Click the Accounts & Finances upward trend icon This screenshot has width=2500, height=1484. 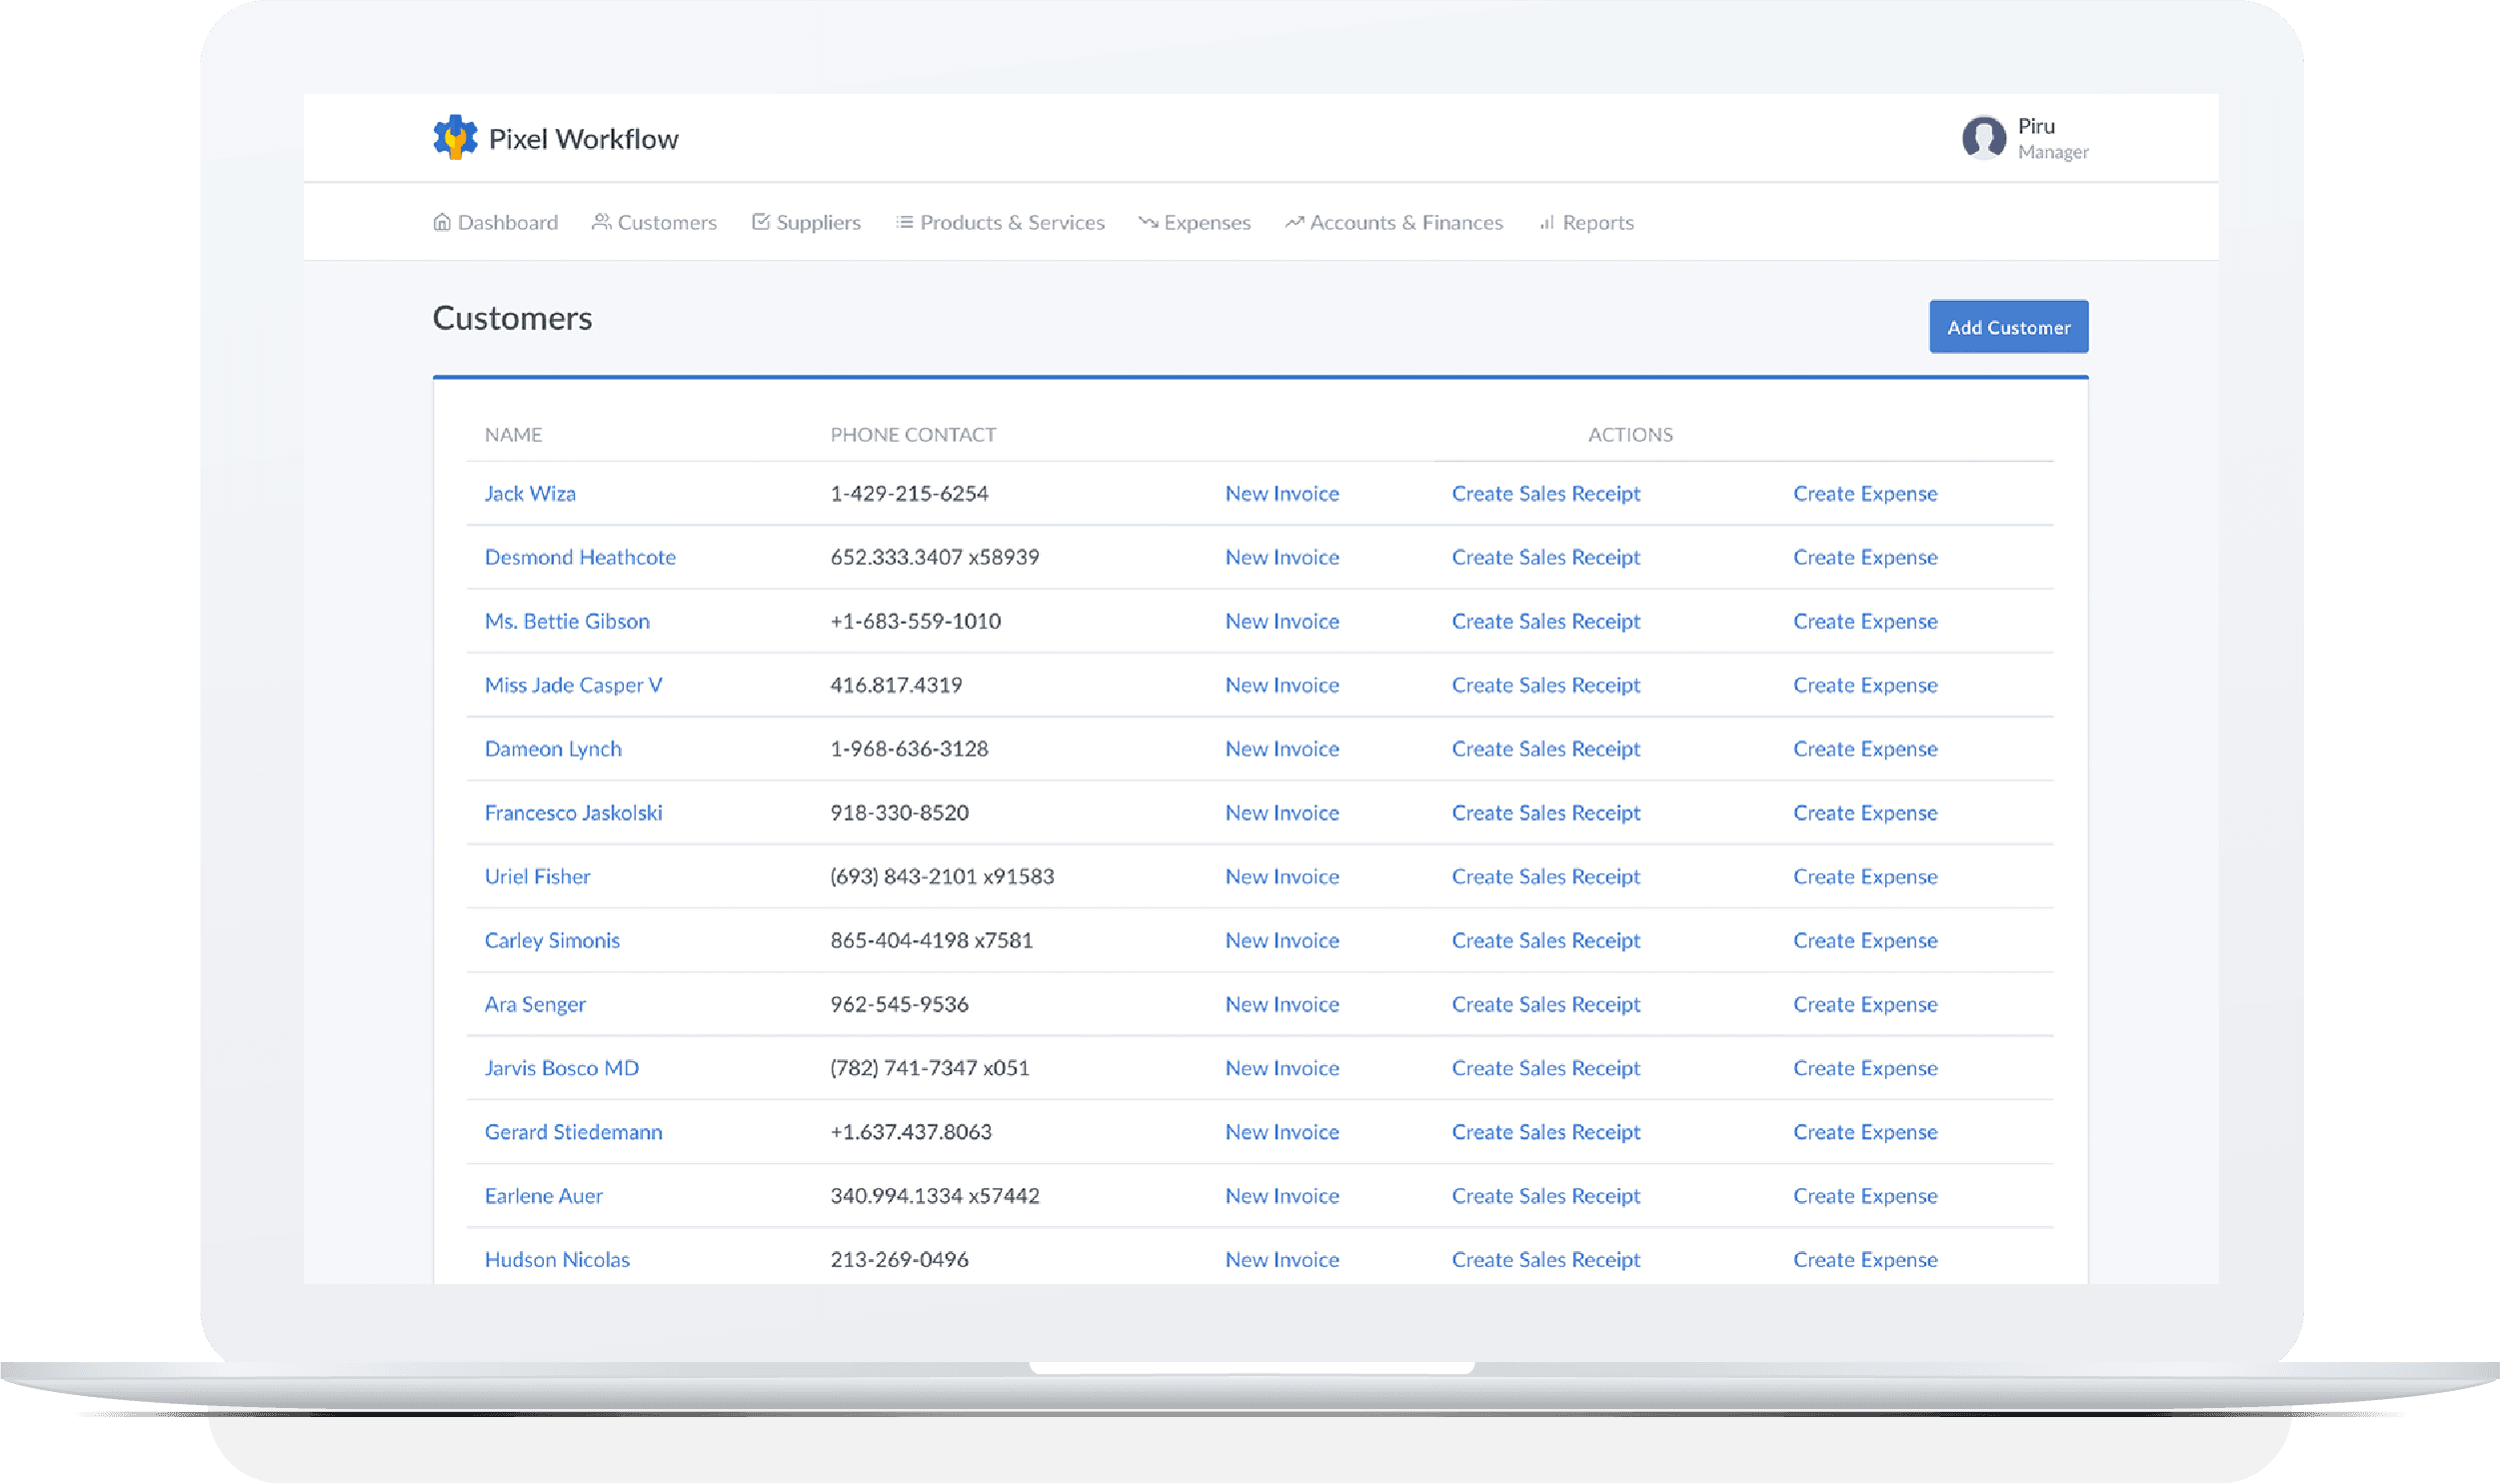(1294, 222)
